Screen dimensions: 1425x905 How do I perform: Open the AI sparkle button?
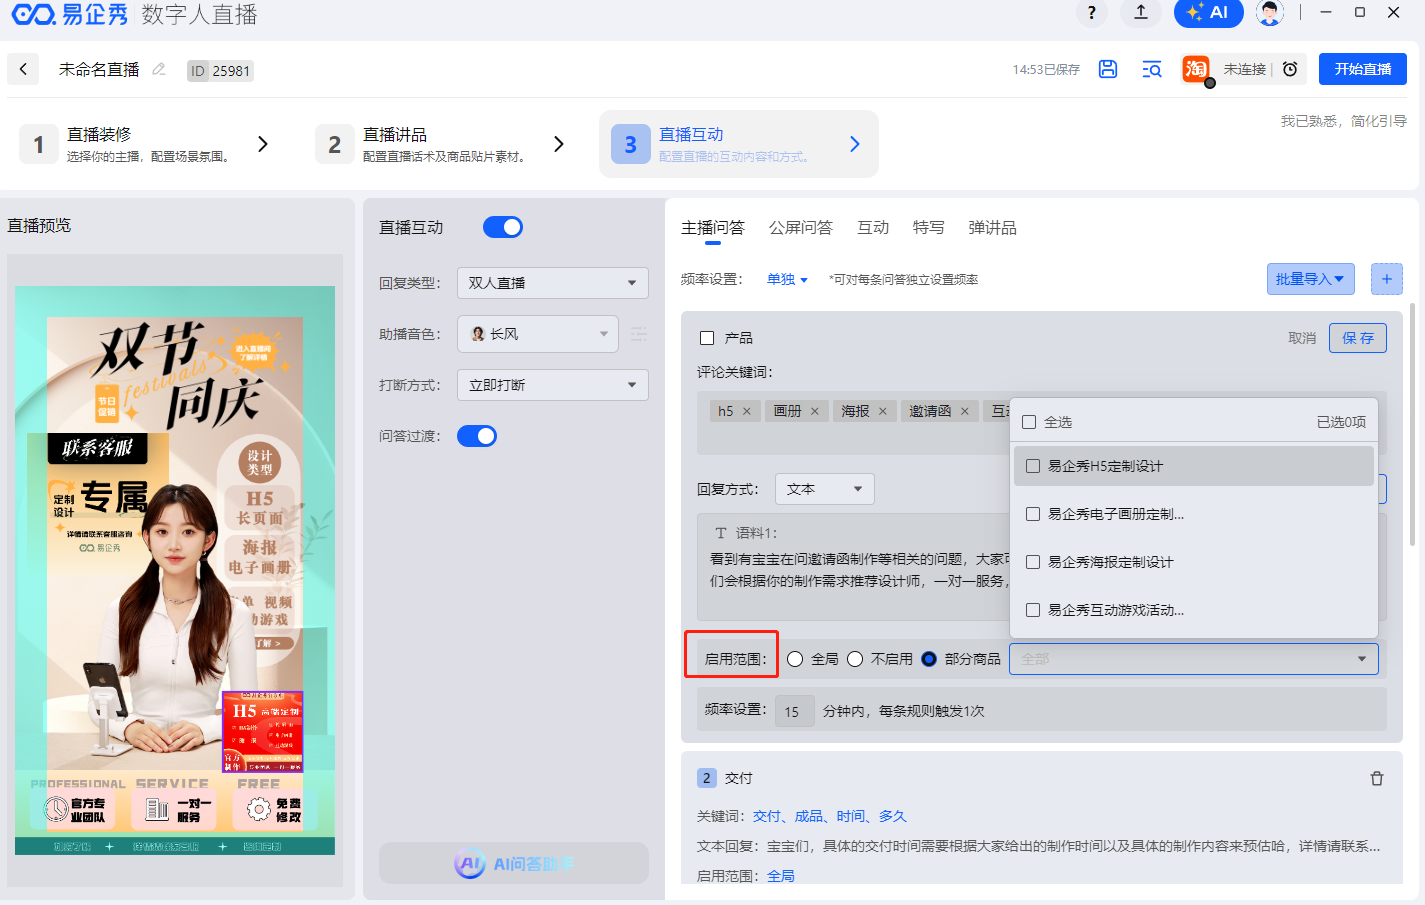pos(1208,13)
